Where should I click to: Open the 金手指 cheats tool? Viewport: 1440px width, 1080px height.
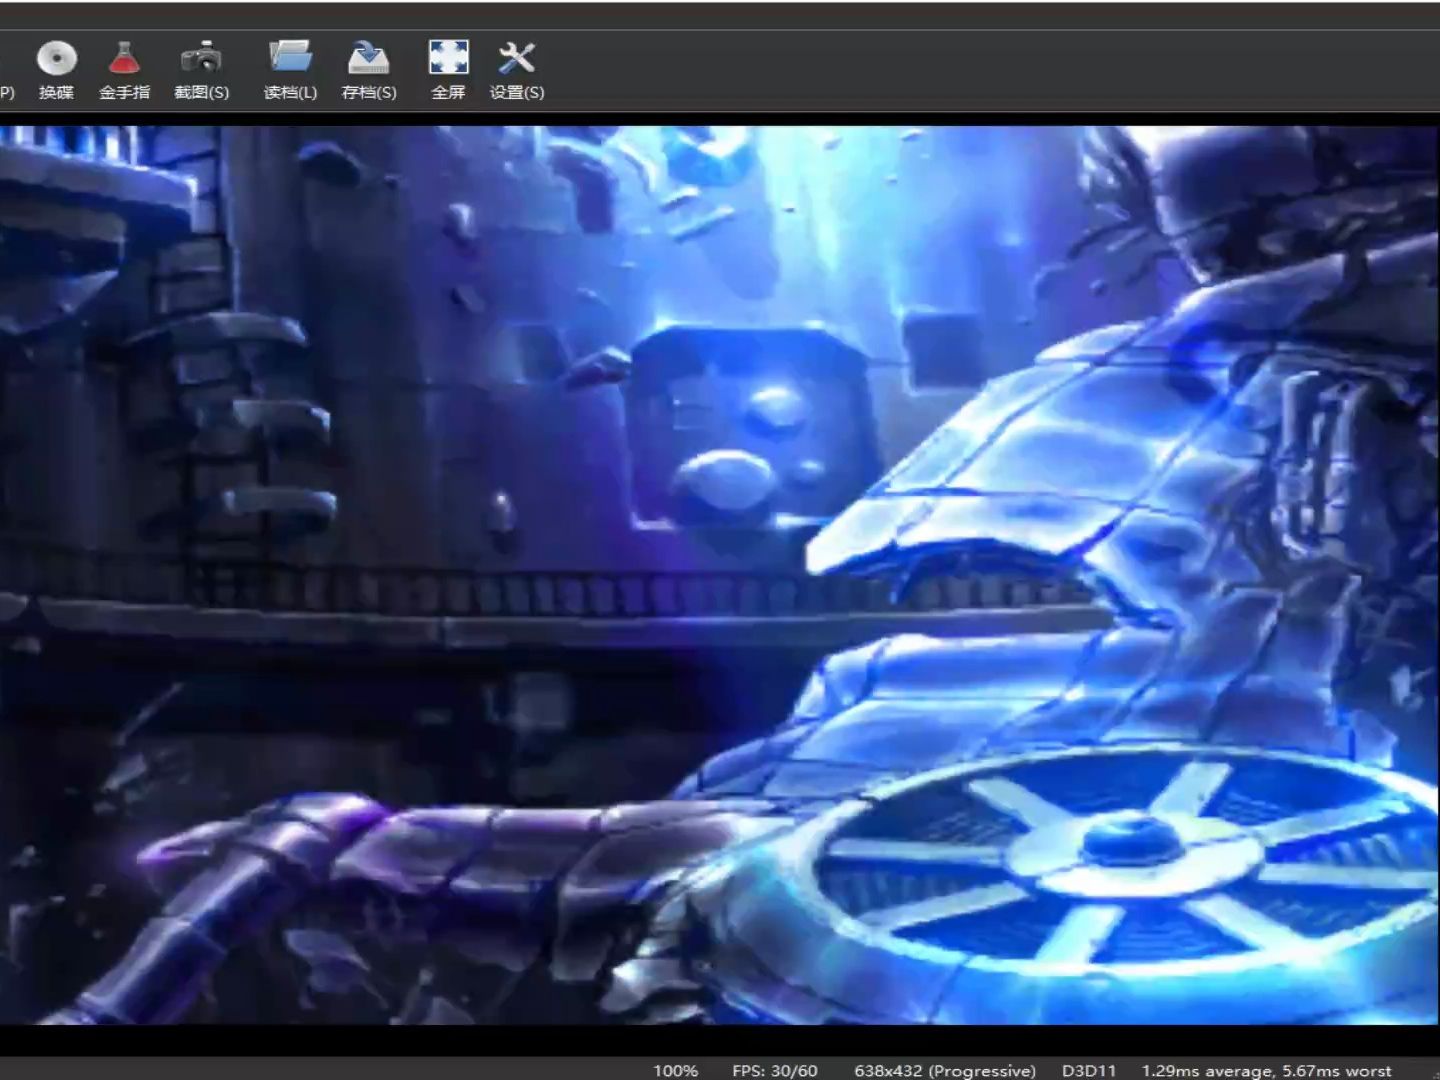pos(124,69)
